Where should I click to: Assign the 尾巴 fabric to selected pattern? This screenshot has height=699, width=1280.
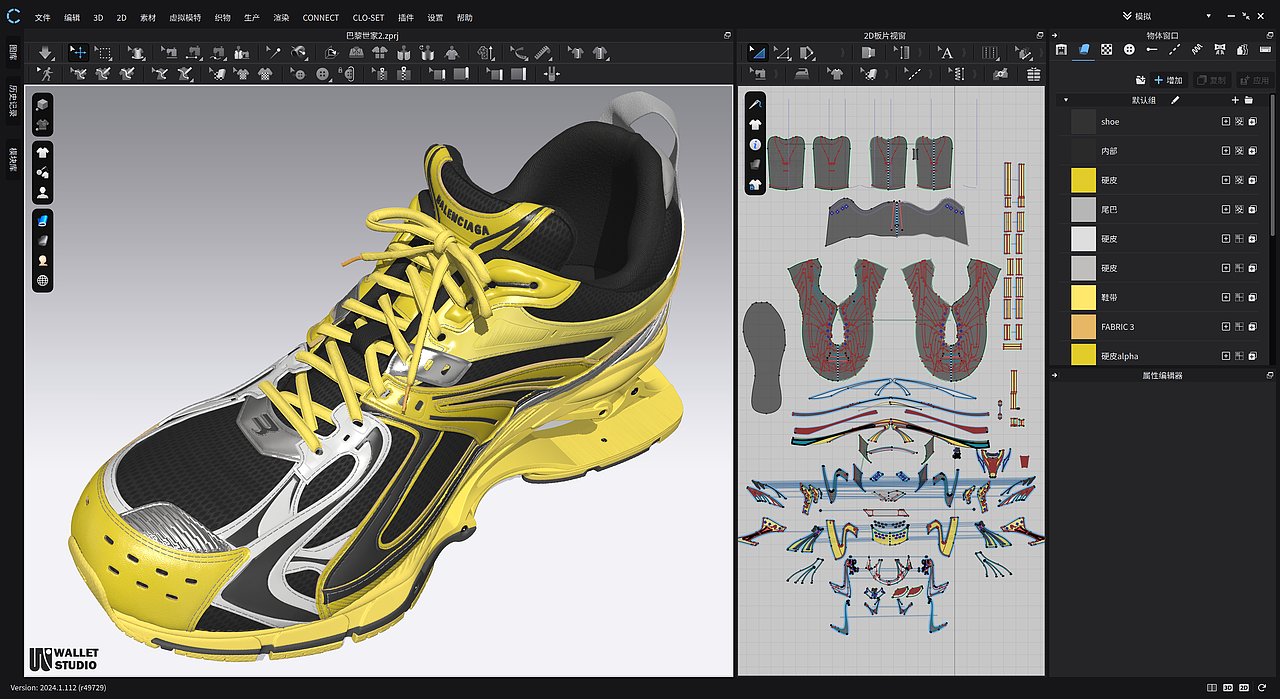1226,209
